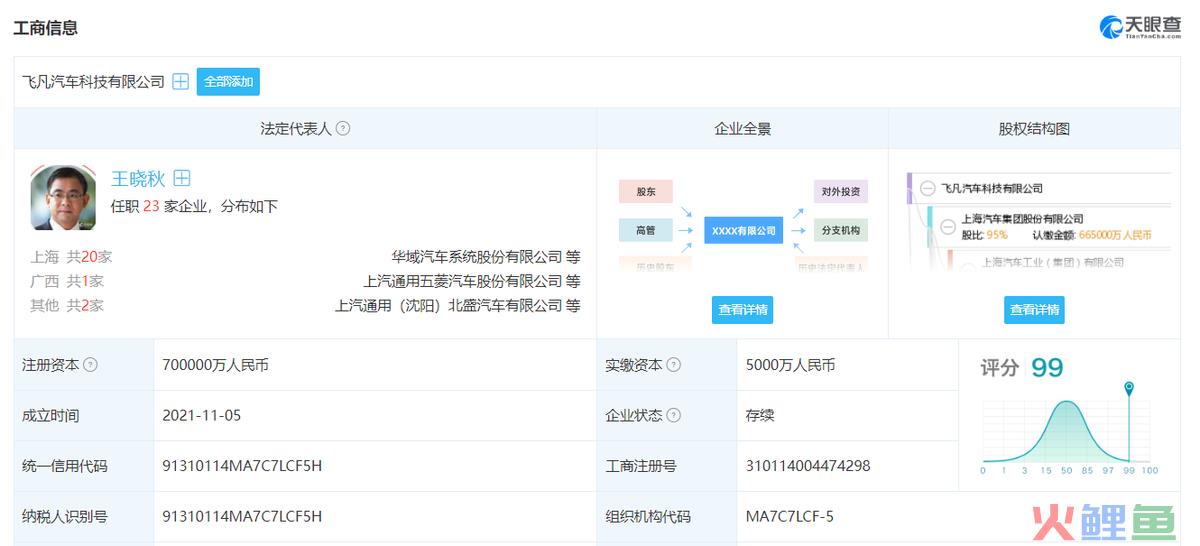Click 王晓秋 portrait photo
1200x546 pixels.
64,198
